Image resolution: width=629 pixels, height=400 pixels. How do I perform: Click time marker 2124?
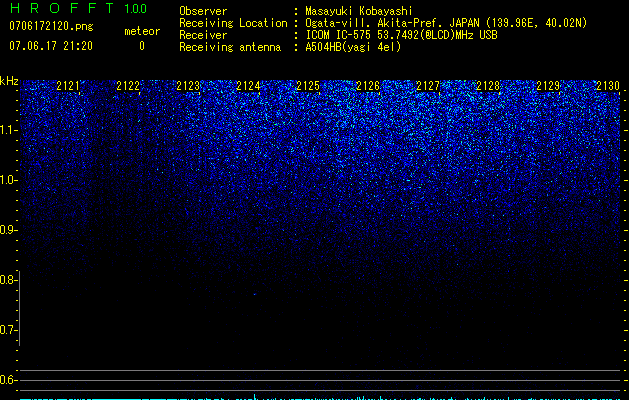click(x=248, y=86)
